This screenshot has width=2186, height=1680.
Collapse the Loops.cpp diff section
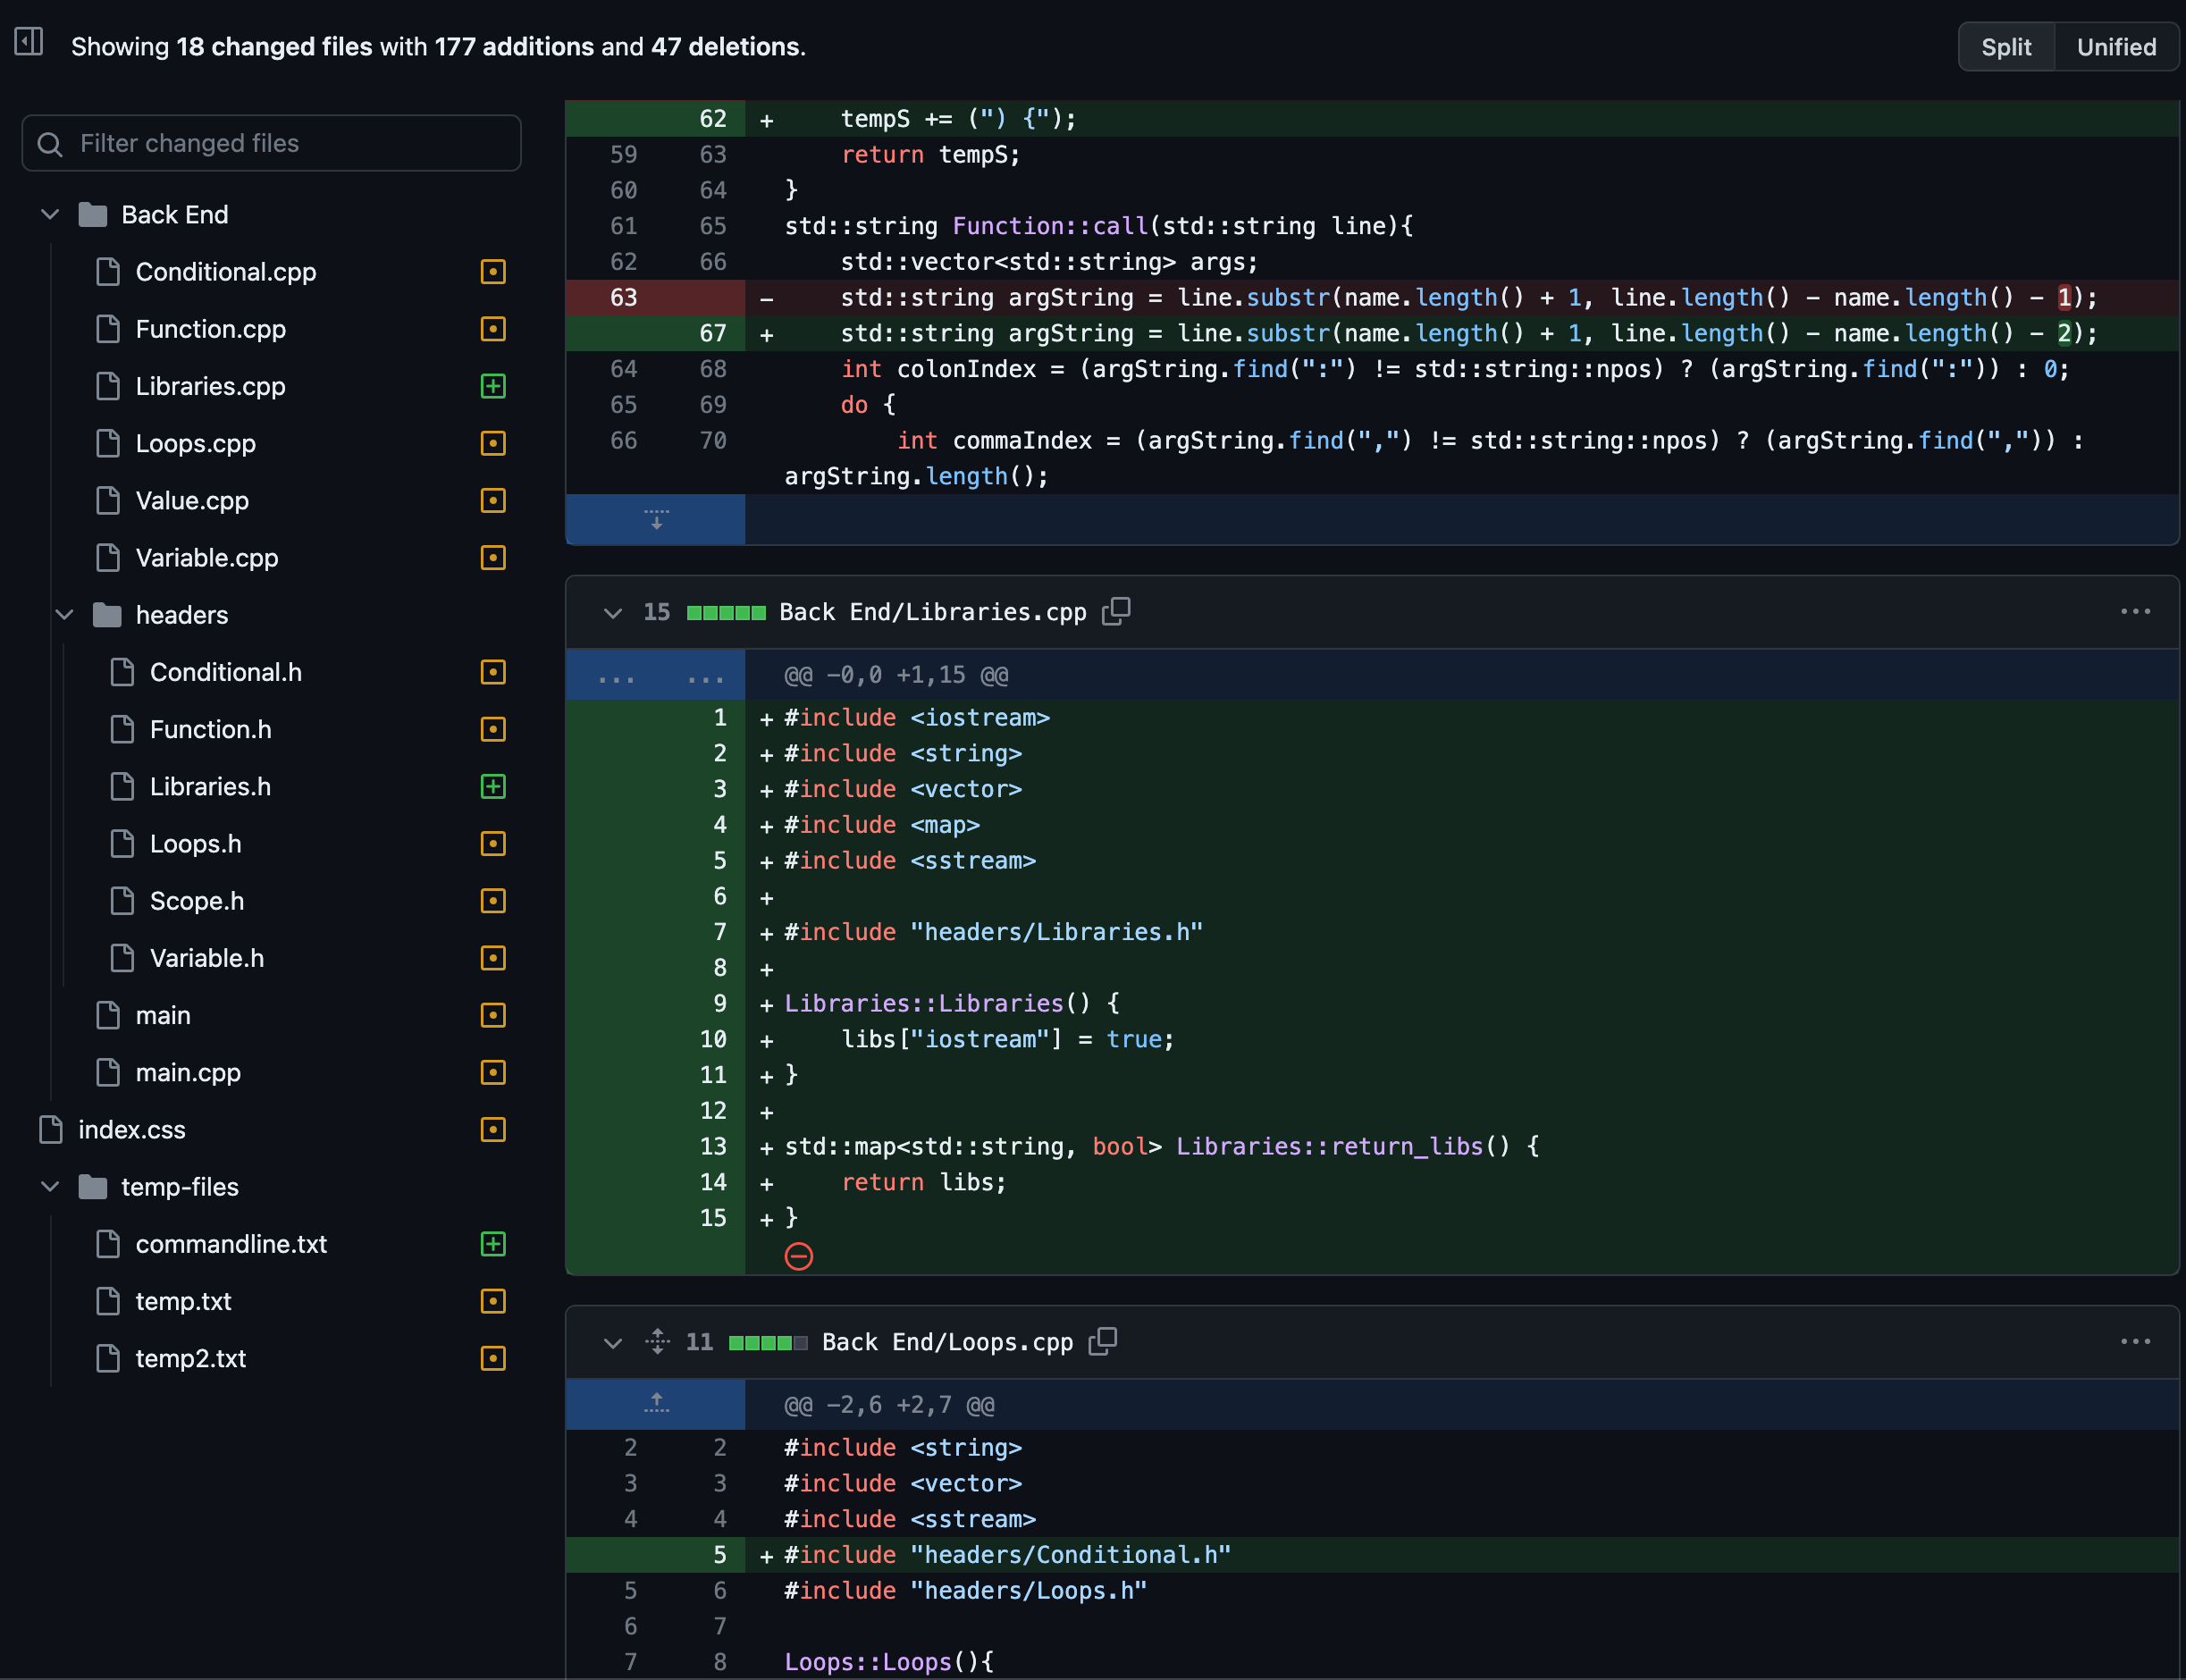pos(612,1342)
